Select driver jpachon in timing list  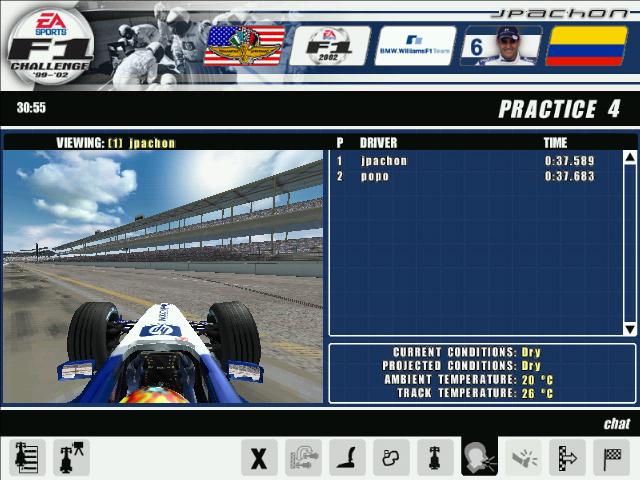pos(384,161)
